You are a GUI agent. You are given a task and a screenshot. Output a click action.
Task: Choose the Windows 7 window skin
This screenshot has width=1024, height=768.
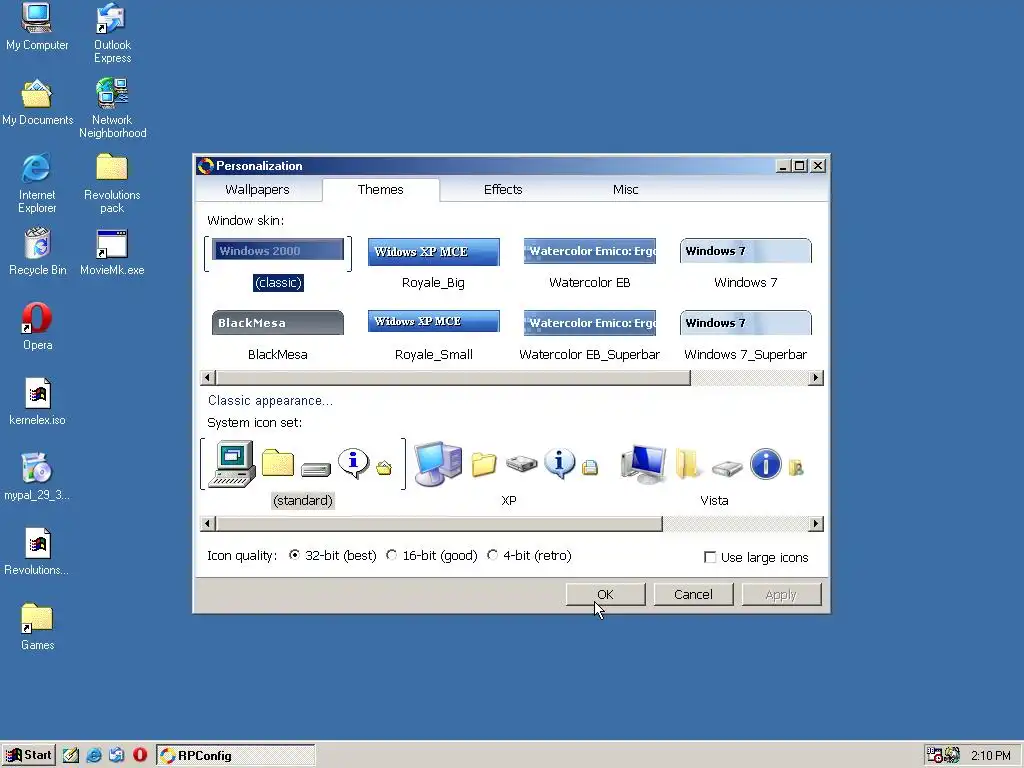pyautogui.click(x=746, y=264)
